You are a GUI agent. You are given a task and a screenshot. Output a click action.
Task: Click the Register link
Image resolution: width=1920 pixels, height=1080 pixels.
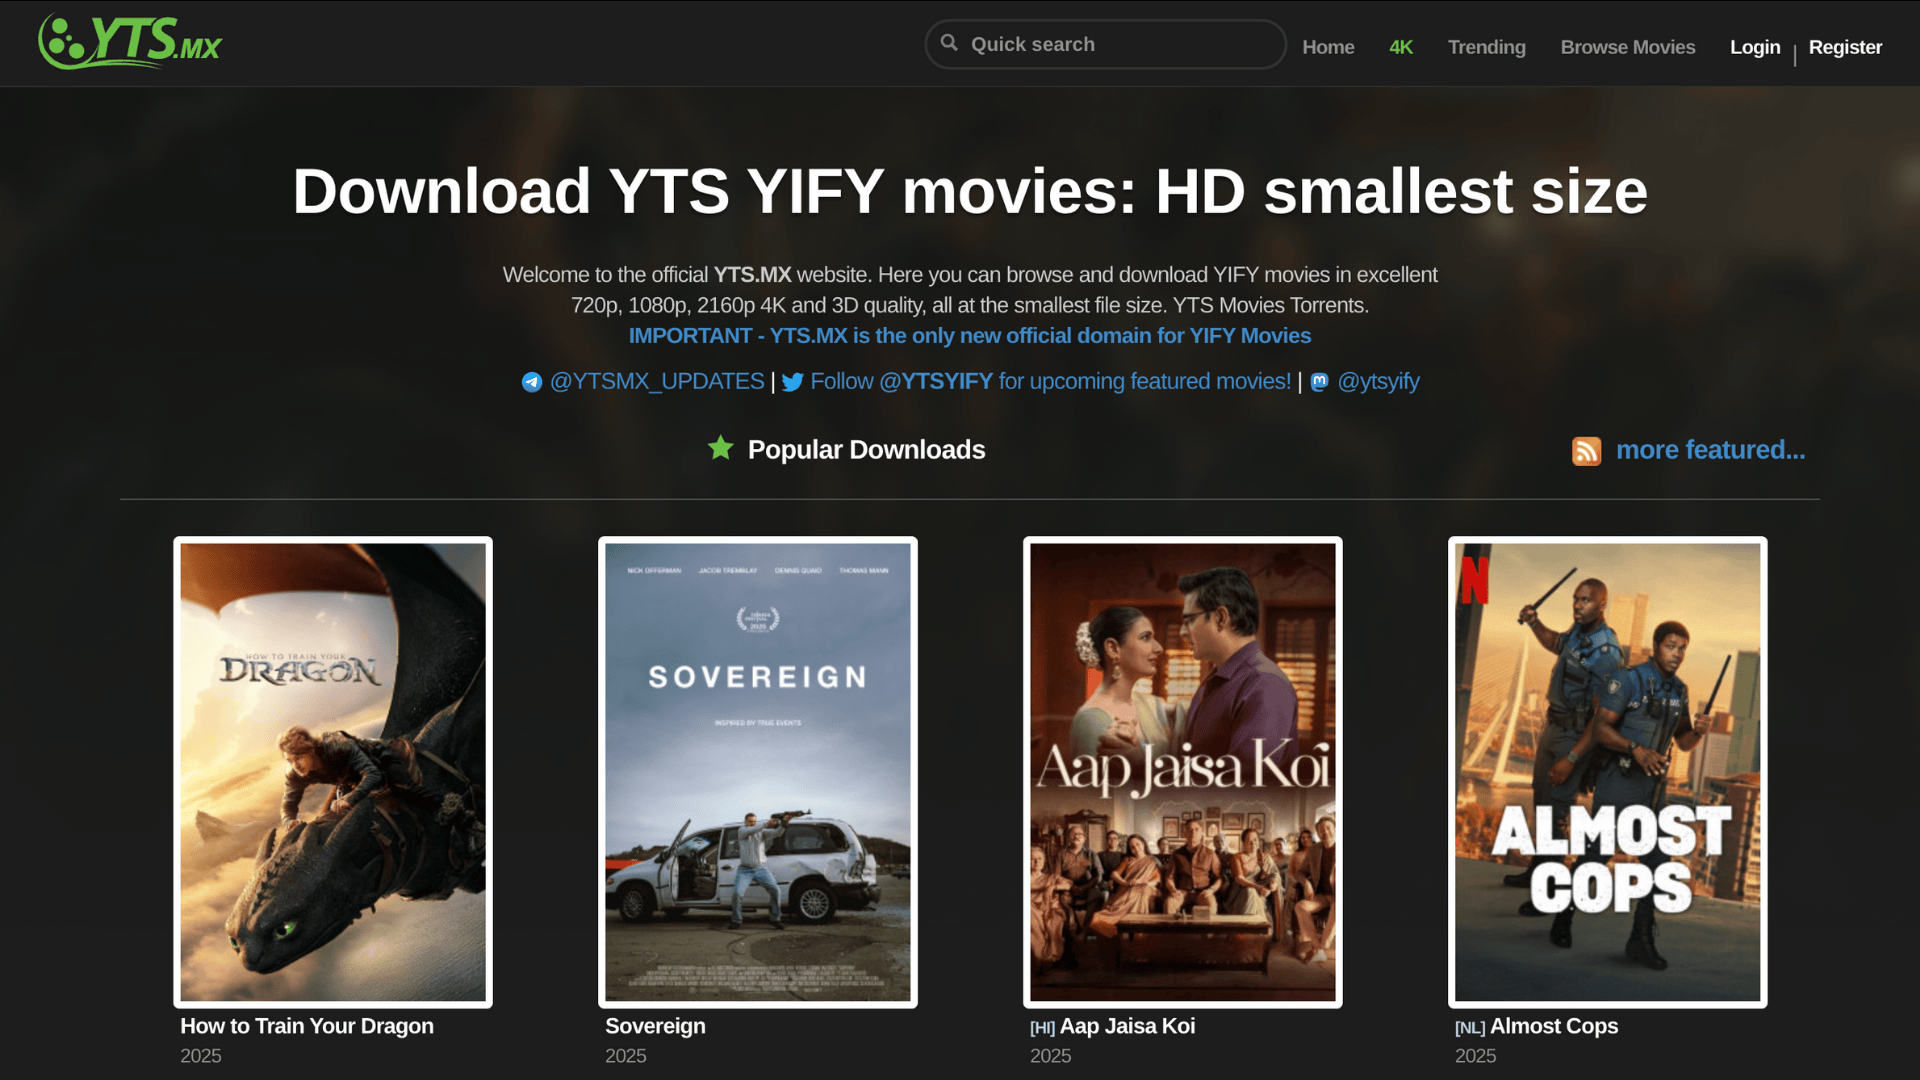click(x=1844, y=47)
